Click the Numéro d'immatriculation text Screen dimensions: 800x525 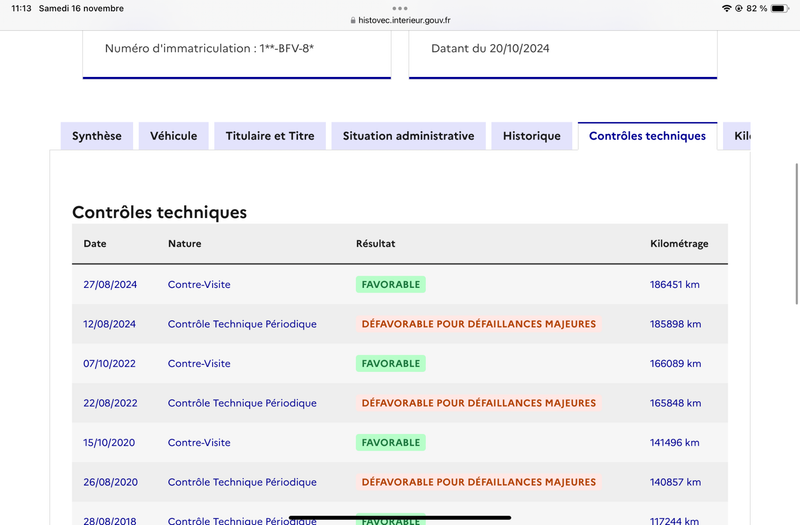pyautogui.click(x=209, y=48)
